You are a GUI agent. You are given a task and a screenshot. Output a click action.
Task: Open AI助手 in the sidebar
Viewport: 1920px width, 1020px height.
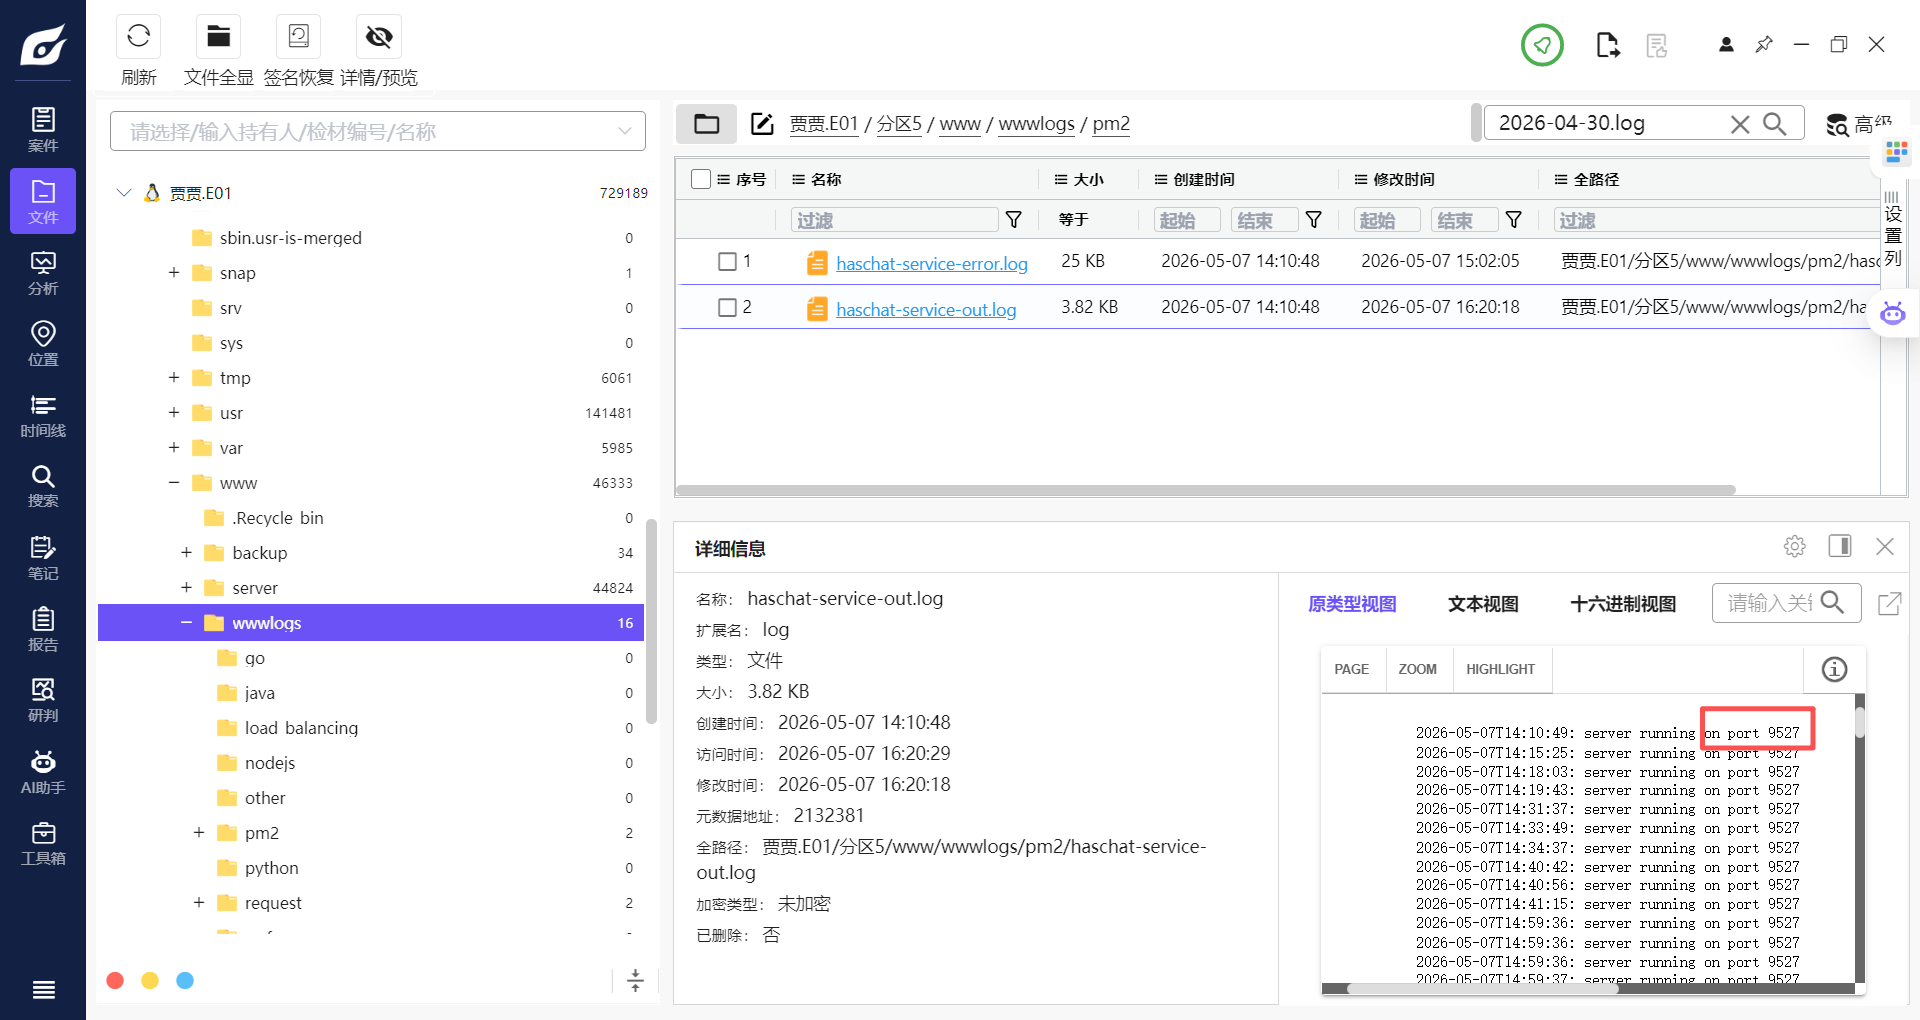pos(43,772)
